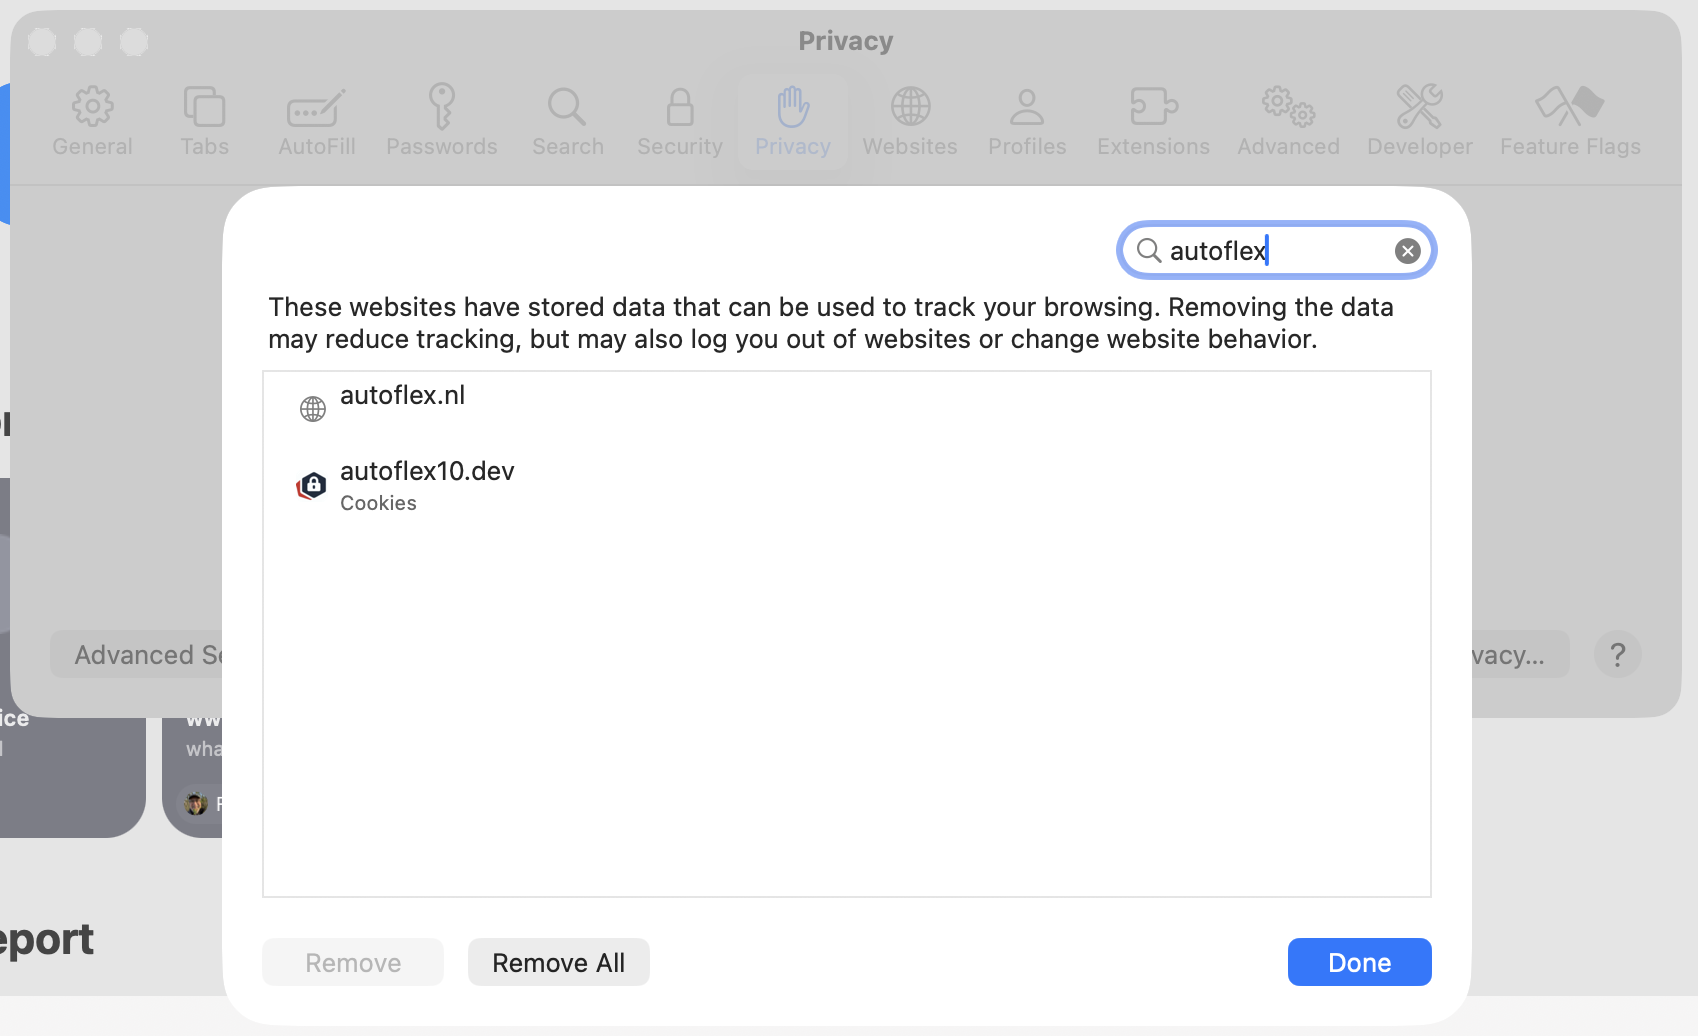The width and height of the screenshot is (1698, 1036).
Task: Open the Passwords key icon
Action: (x=441, y=107)
